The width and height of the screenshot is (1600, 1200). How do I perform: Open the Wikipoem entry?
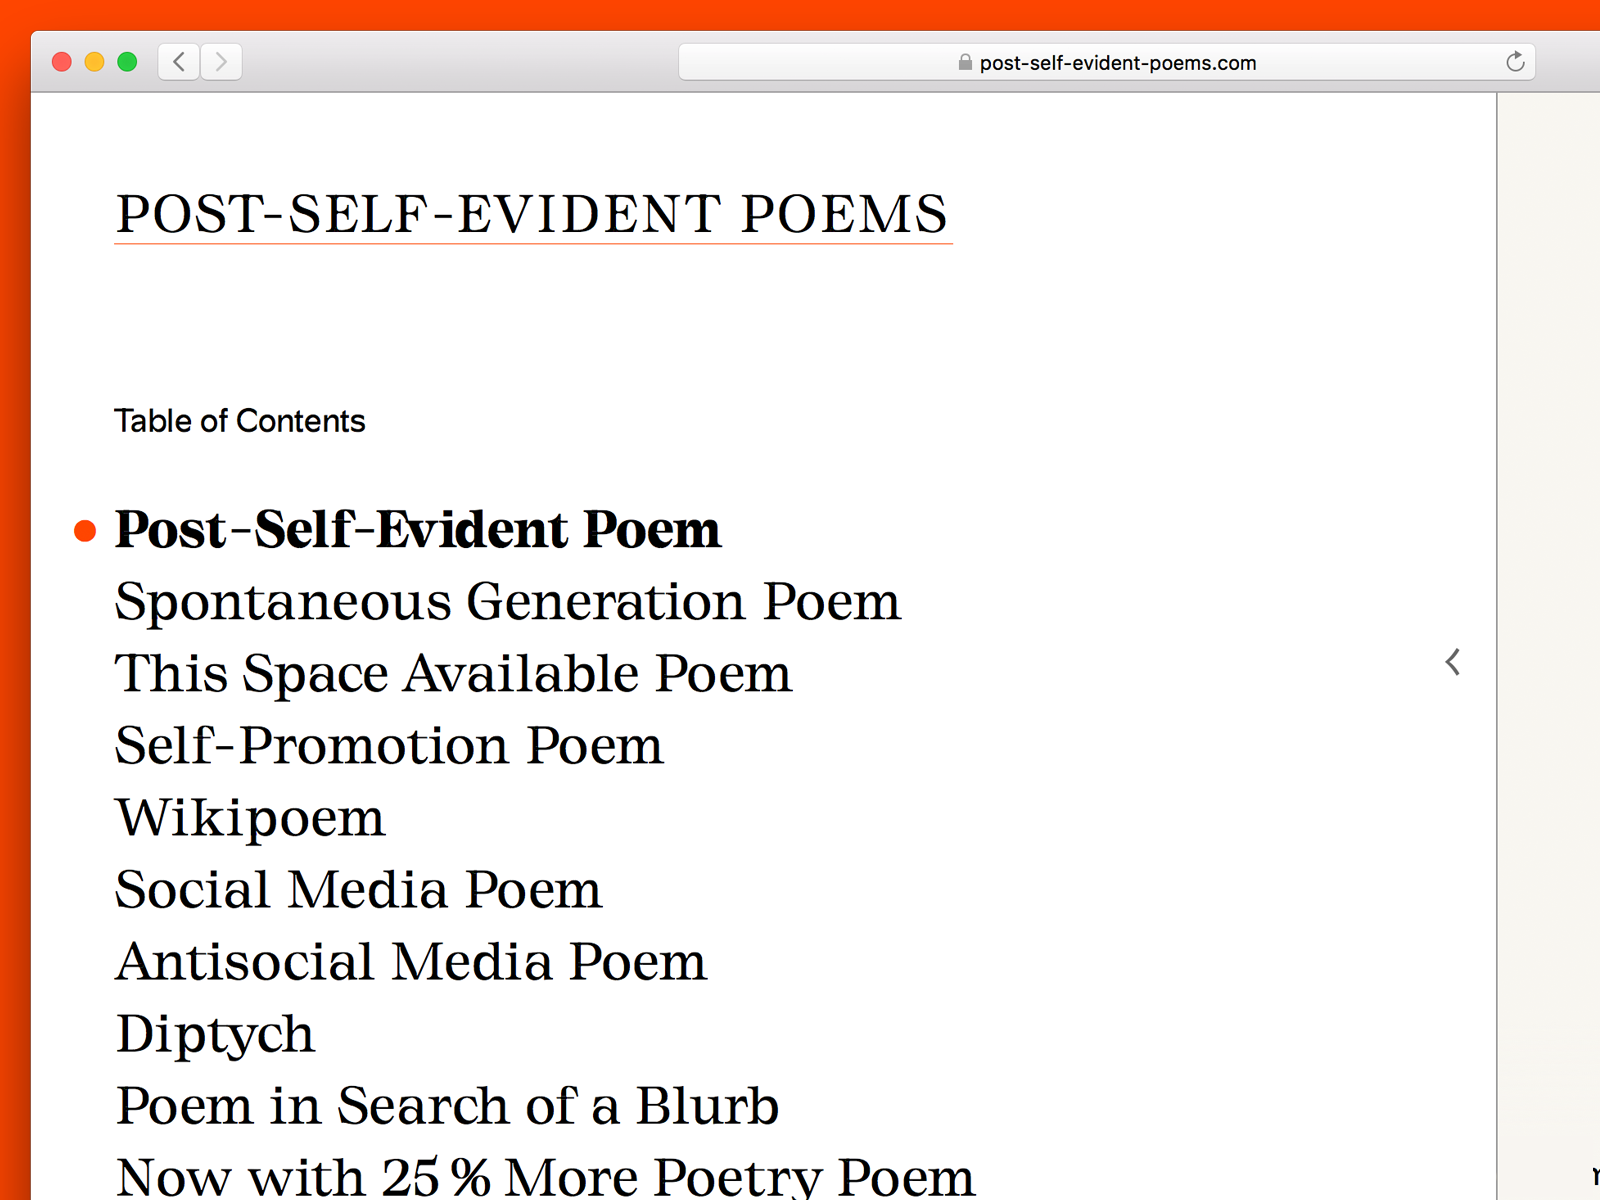249,818
